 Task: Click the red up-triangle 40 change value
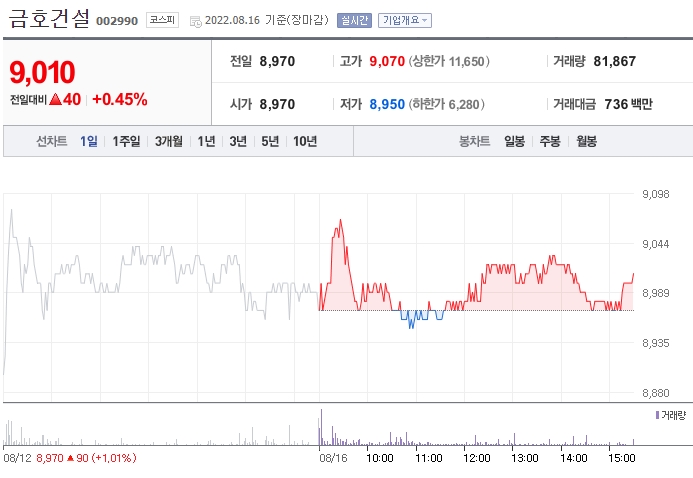(65, 99)
